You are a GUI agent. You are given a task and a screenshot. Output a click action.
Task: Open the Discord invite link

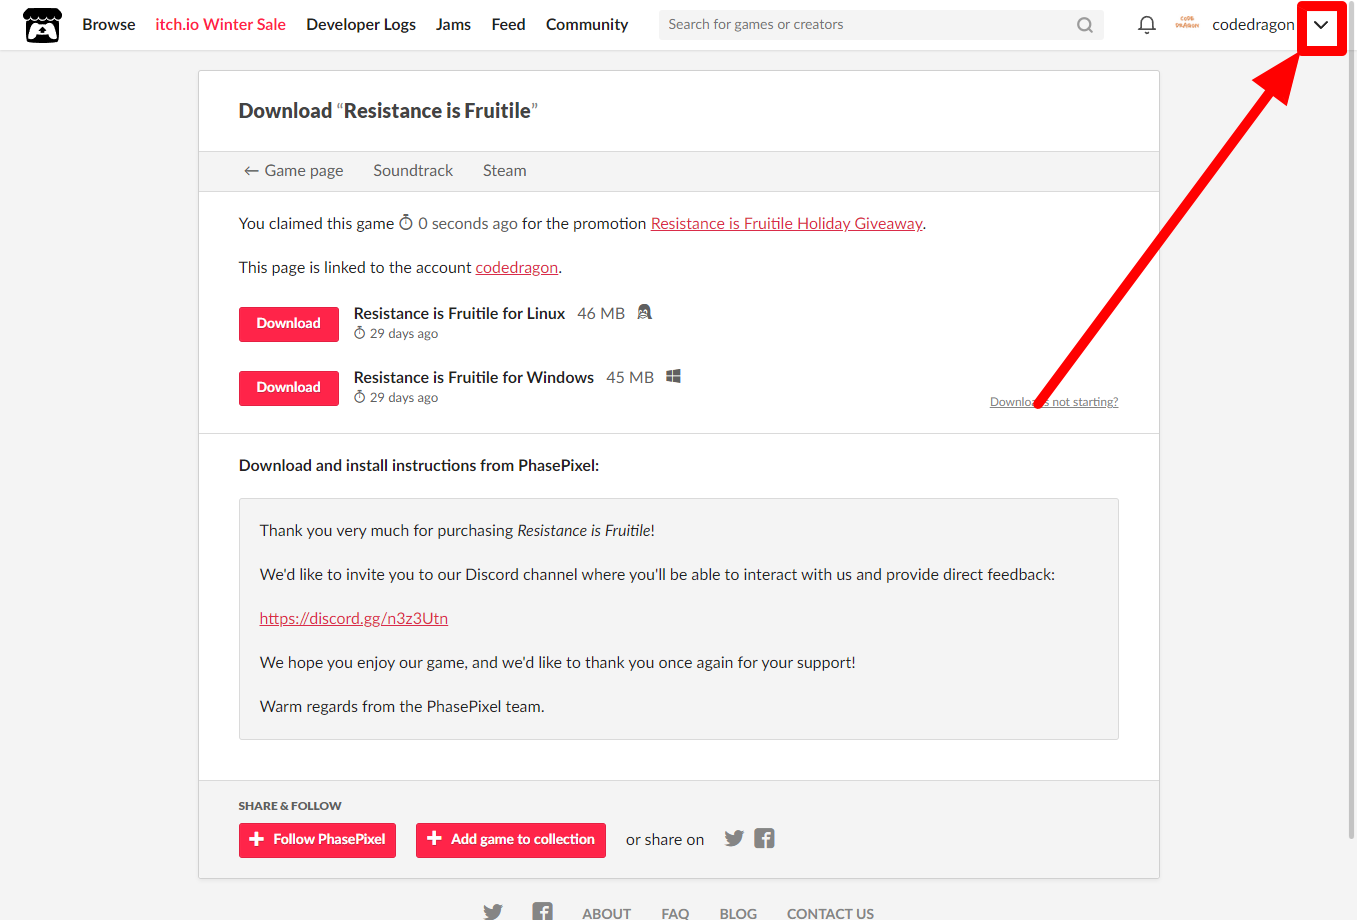(x=354, y=619)
